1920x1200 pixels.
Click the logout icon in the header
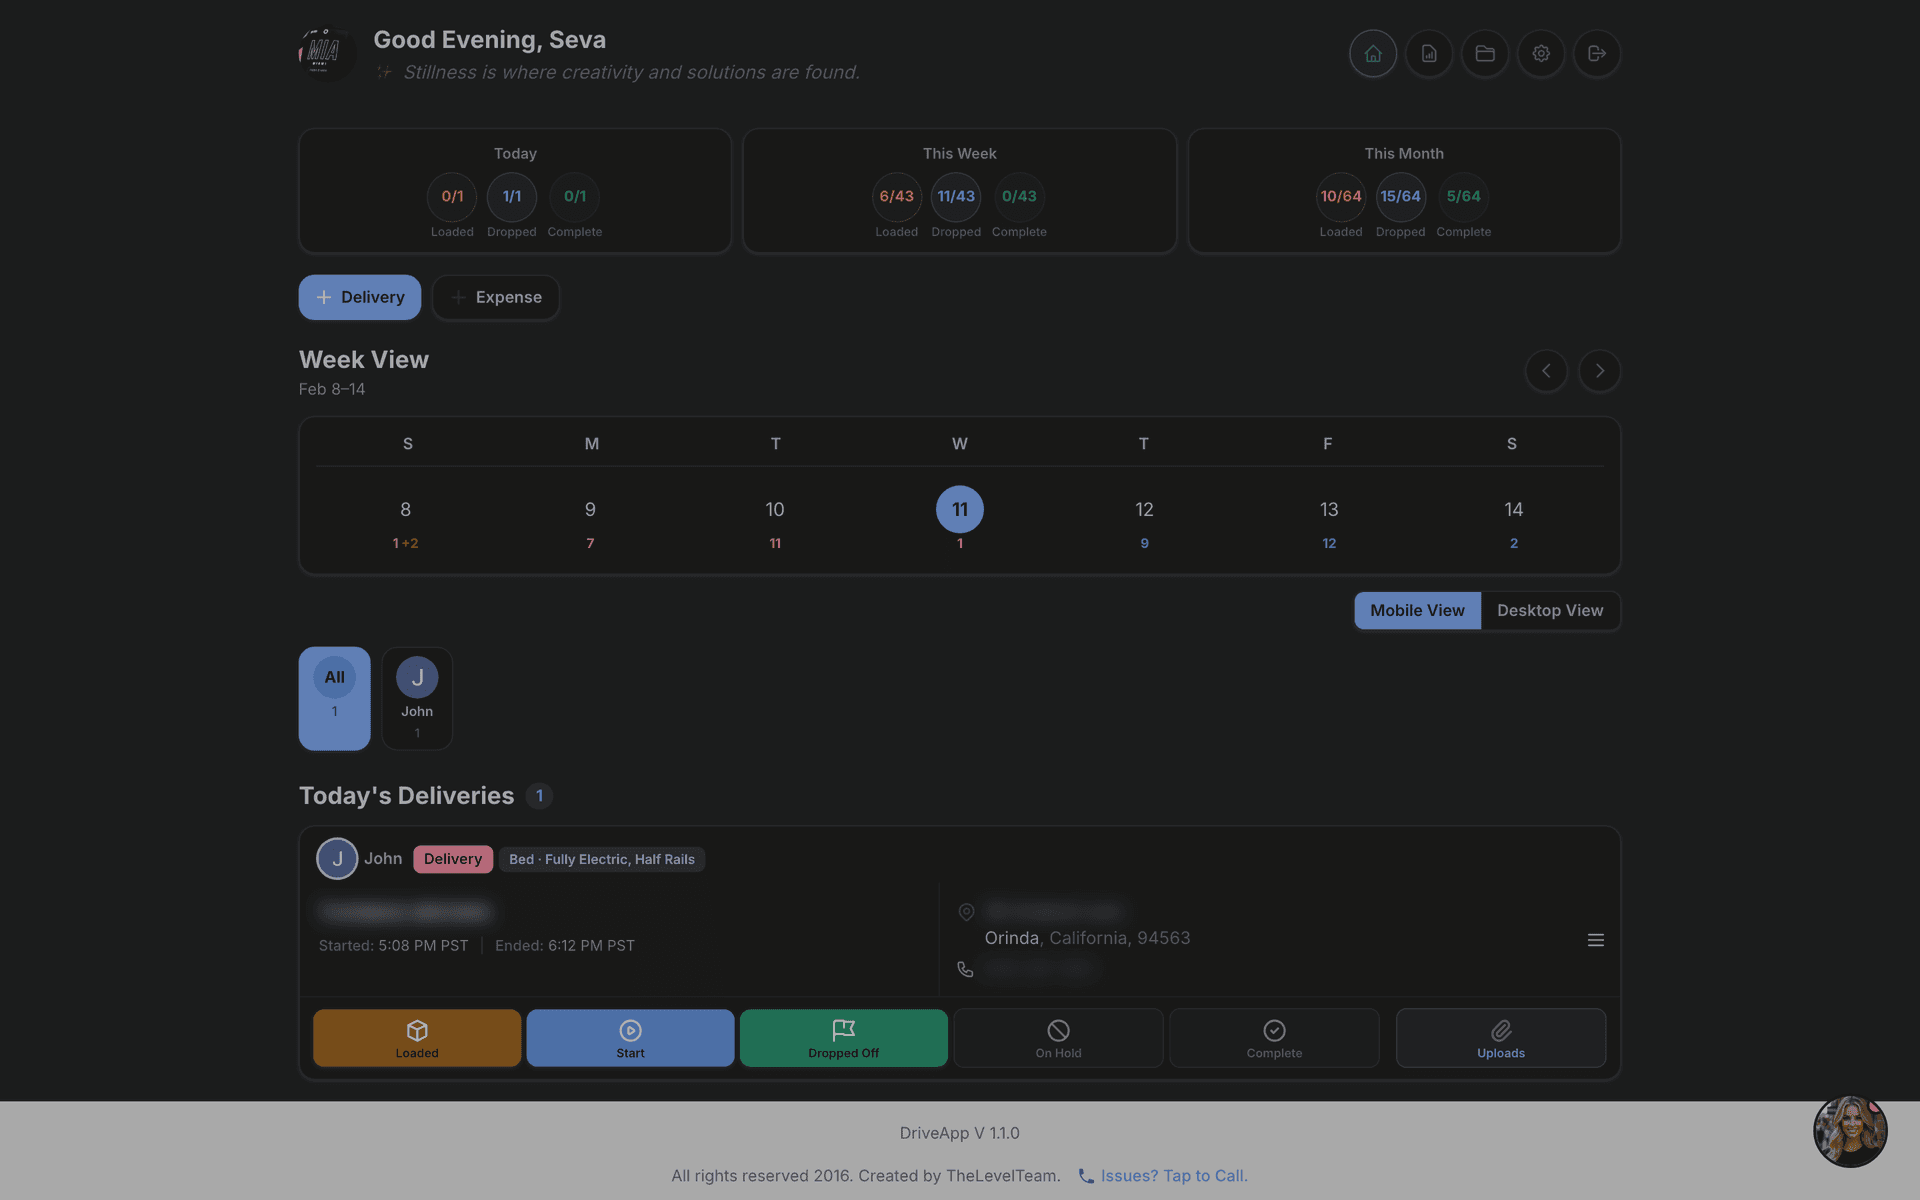pyautogui.click(x=1596, y=54)
